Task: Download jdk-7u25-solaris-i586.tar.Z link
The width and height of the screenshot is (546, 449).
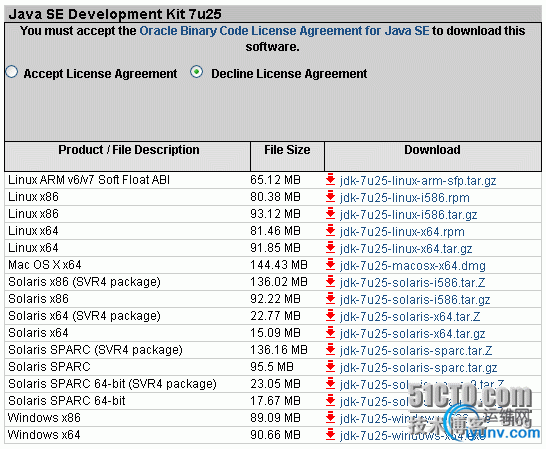Action: tap(413, 282)
